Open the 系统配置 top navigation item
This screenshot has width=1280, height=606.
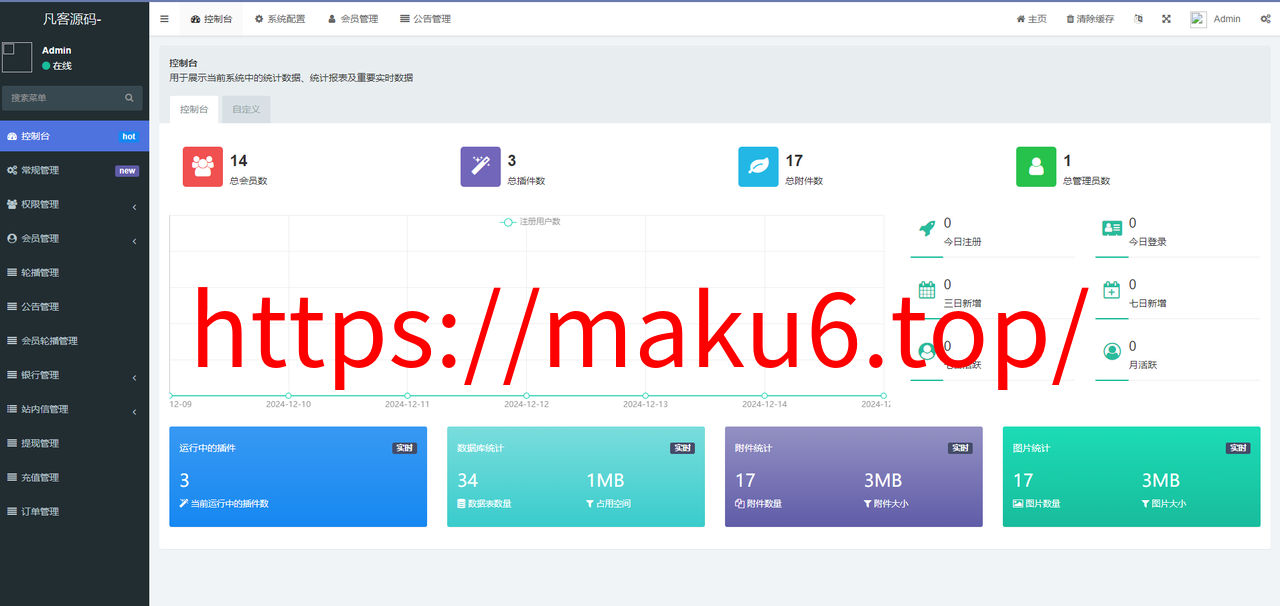click(280, 19)
